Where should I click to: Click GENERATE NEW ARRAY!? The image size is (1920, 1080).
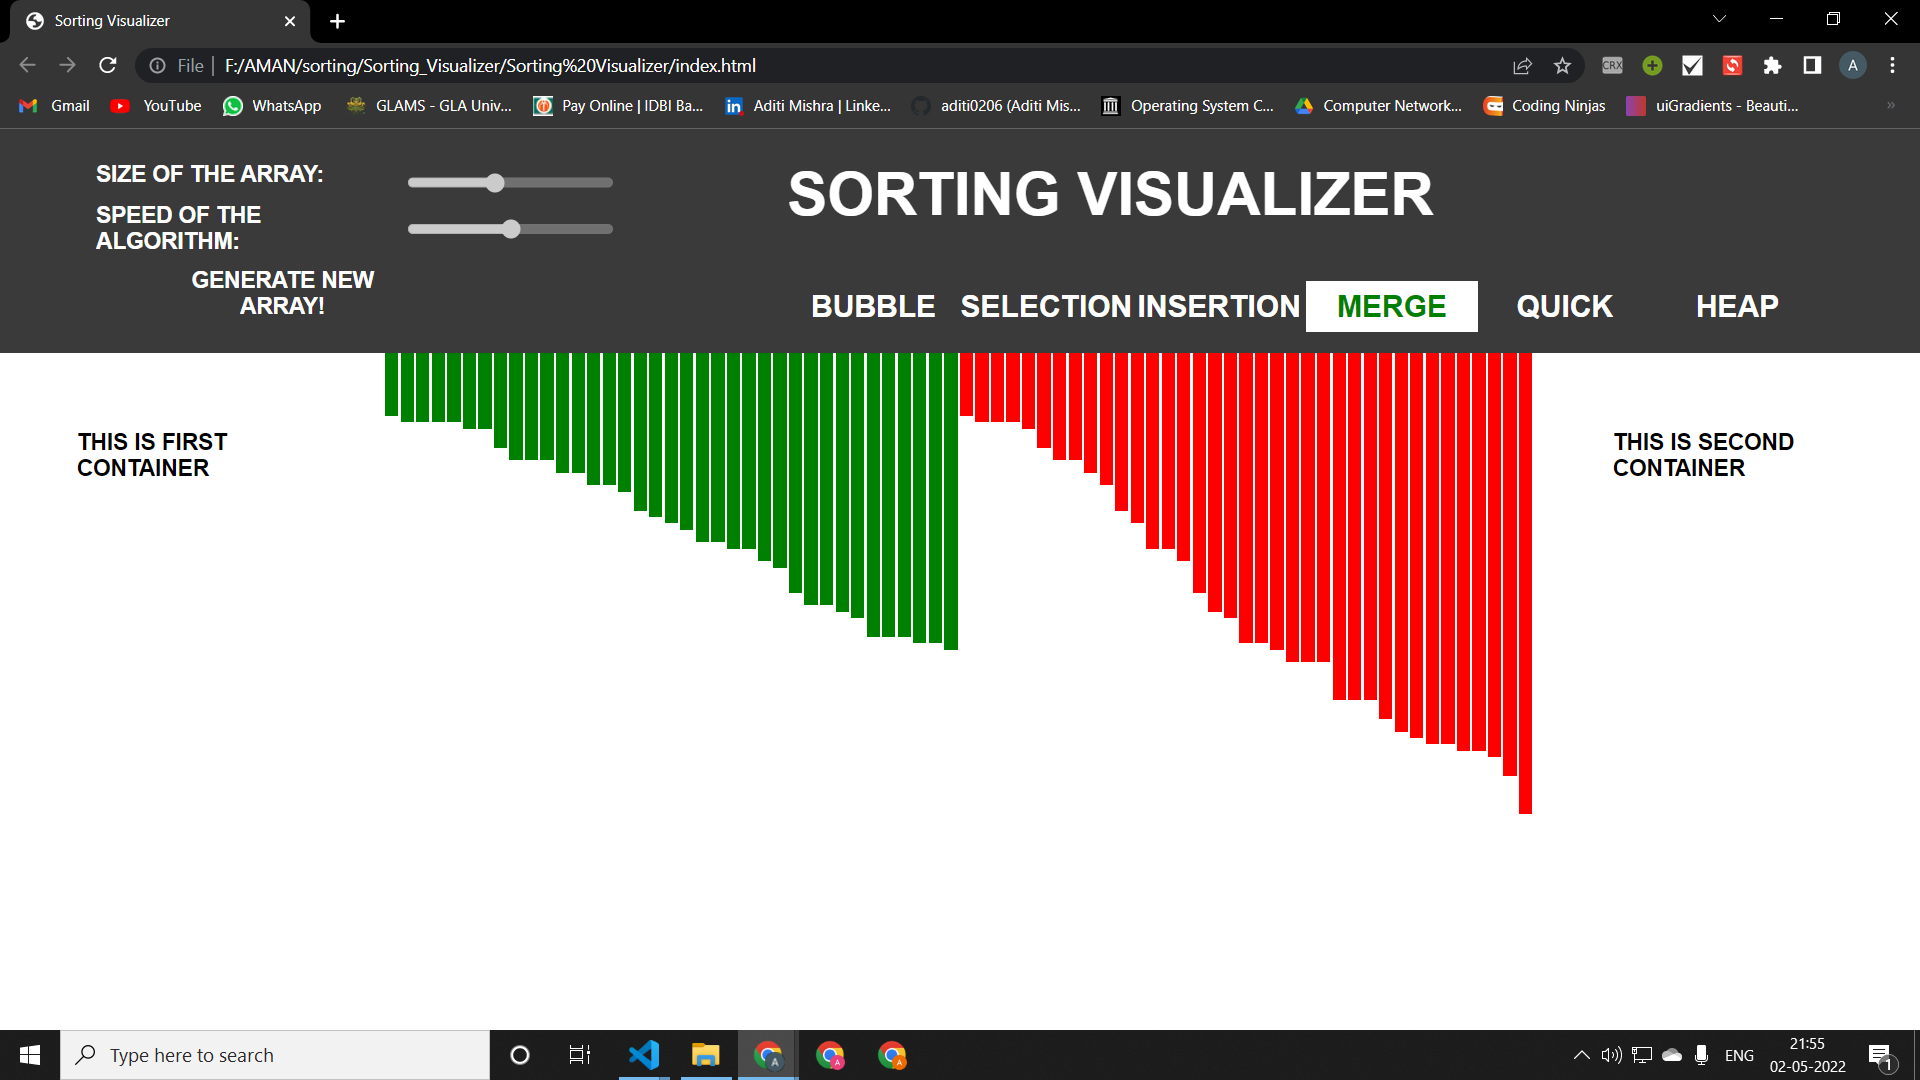tap(283, 293)
